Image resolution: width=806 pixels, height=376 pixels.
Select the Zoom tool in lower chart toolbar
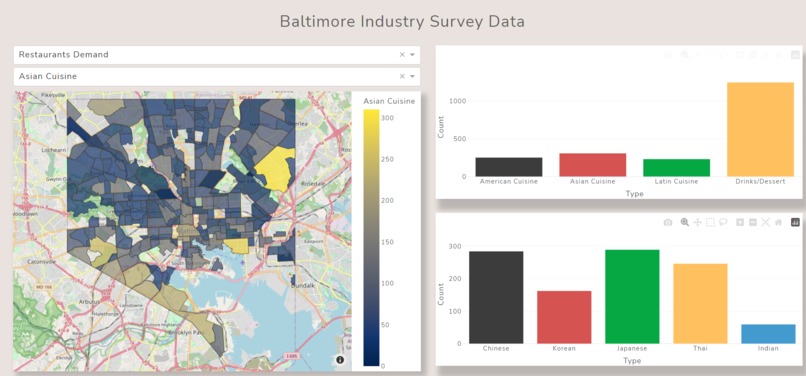[685, 222]
